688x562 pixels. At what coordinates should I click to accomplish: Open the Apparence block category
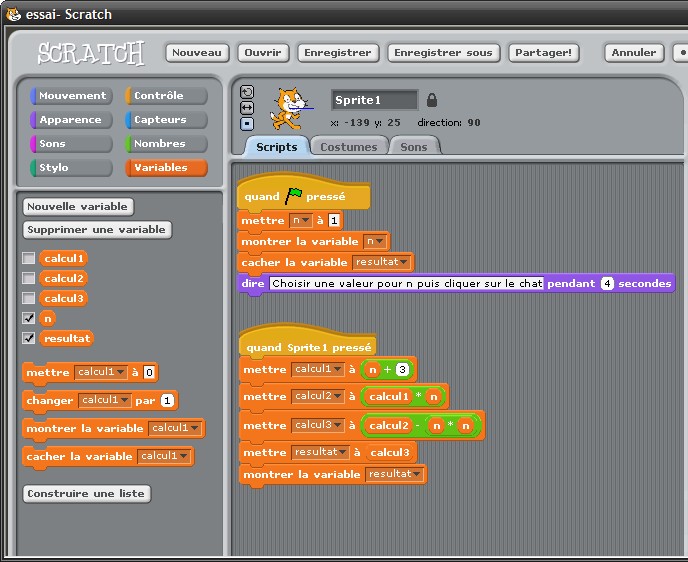(x=72, y=119)
